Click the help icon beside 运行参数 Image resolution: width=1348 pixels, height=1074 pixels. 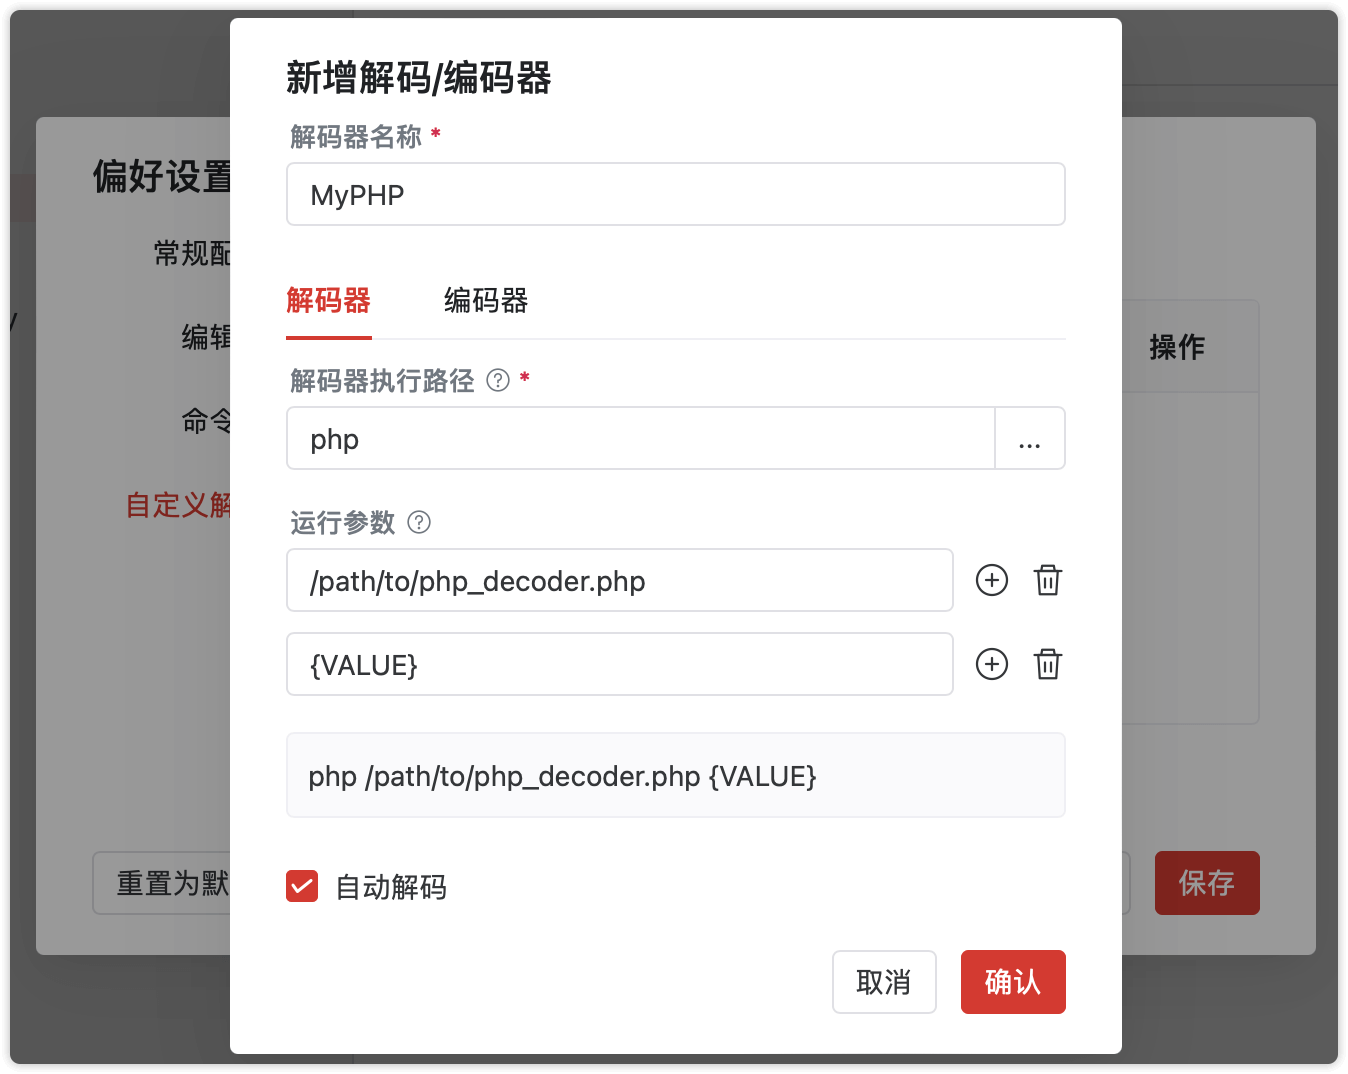tap(419, 522)
